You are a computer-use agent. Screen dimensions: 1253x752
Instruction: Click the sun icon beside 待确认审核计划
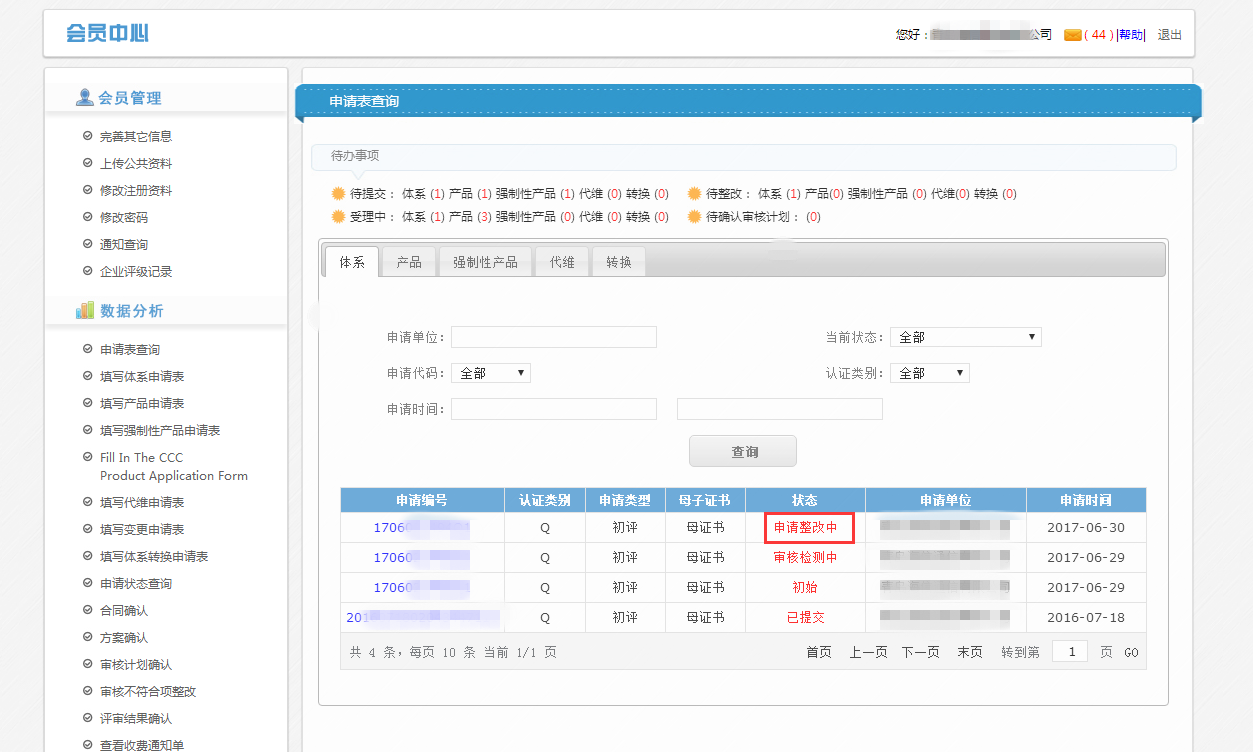click(x=695, y=217)
